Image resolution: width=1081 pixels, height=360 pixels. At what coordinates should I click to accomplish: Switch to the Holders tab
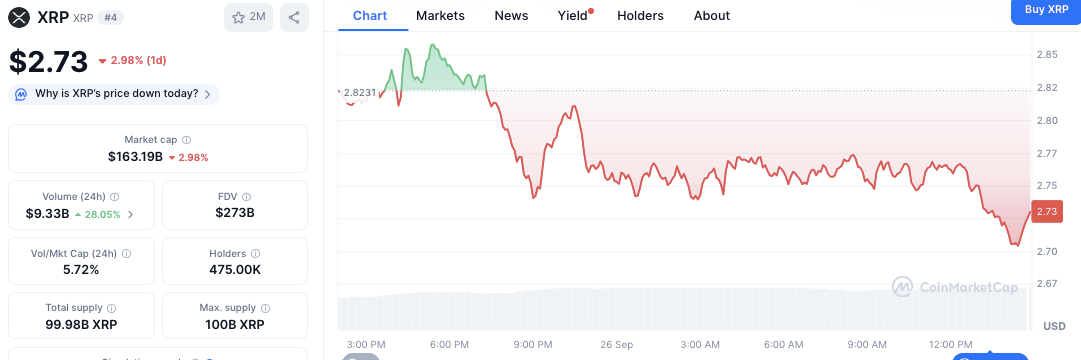pos(640,16)
